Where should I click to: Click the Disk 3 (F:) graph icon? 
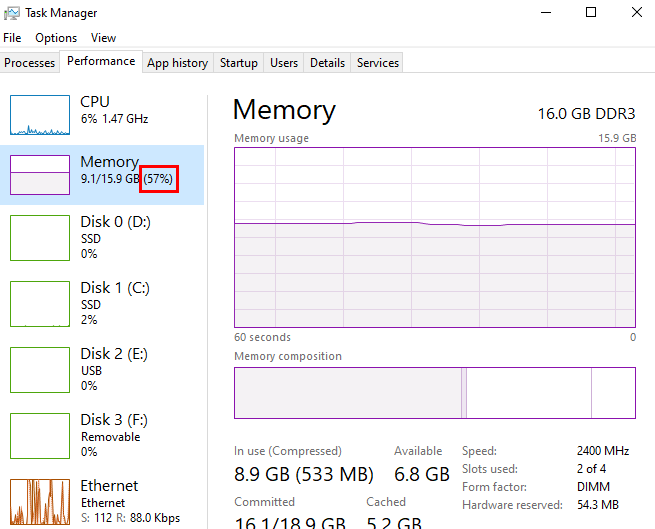pos(40,435)
